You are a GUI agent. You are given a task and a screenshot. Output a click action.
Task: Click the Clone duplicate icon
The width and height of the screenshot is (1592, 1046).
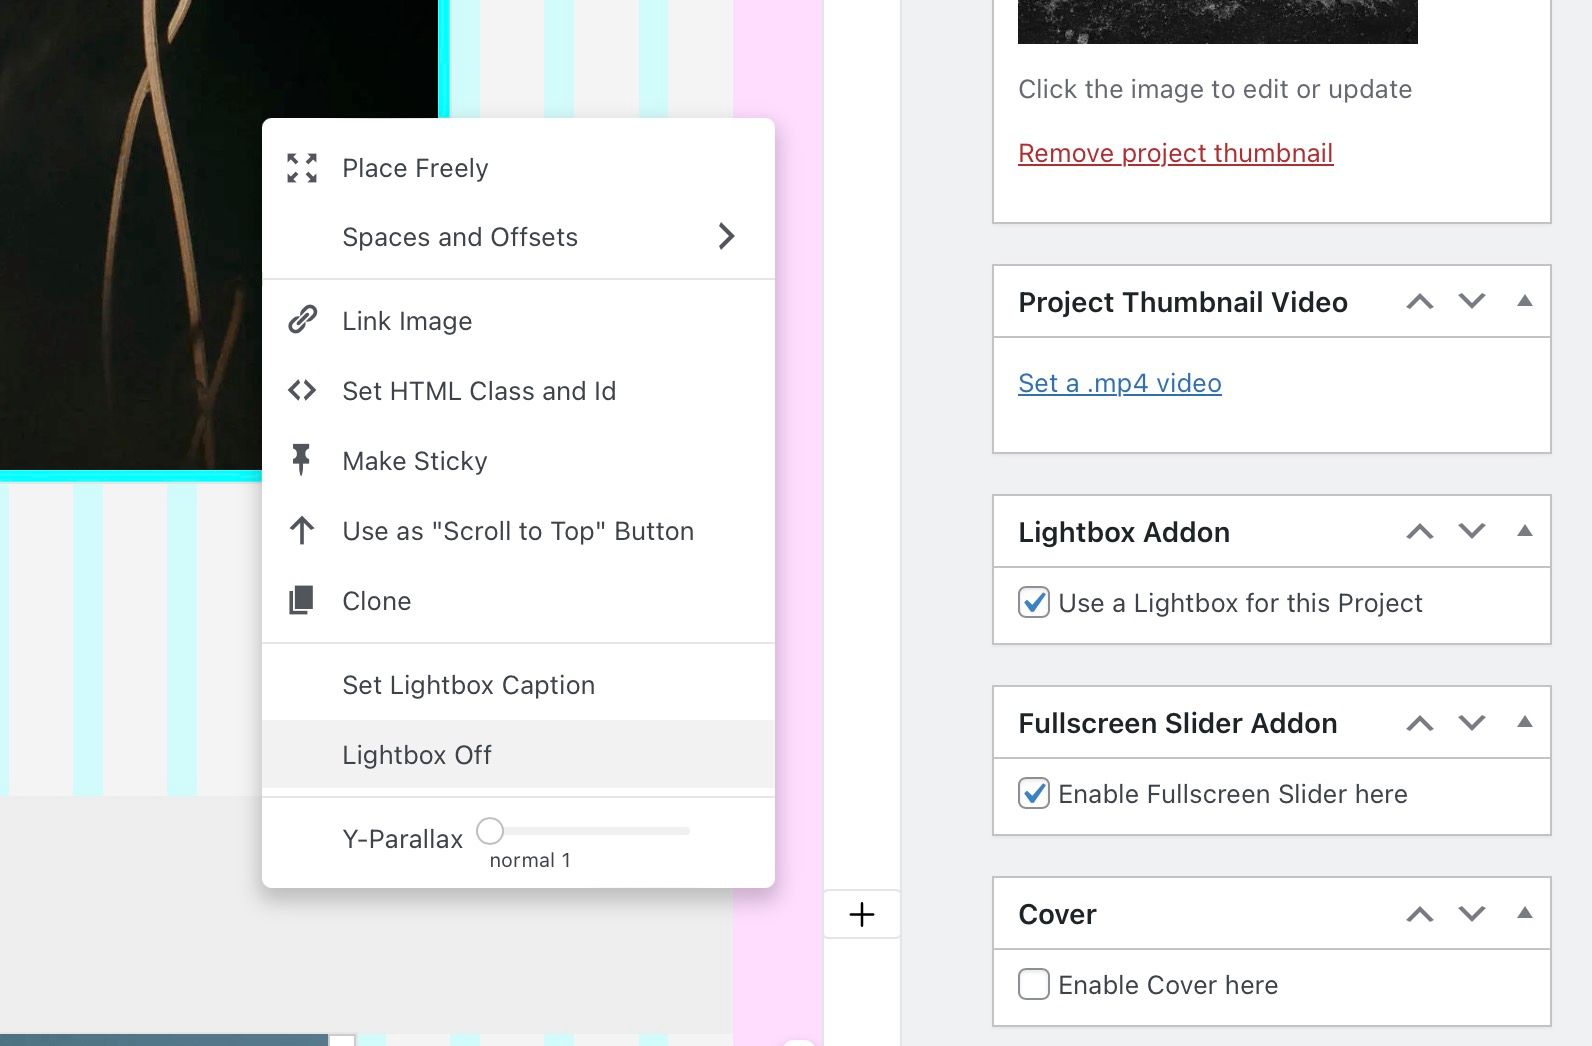click(x=301, y=600)
